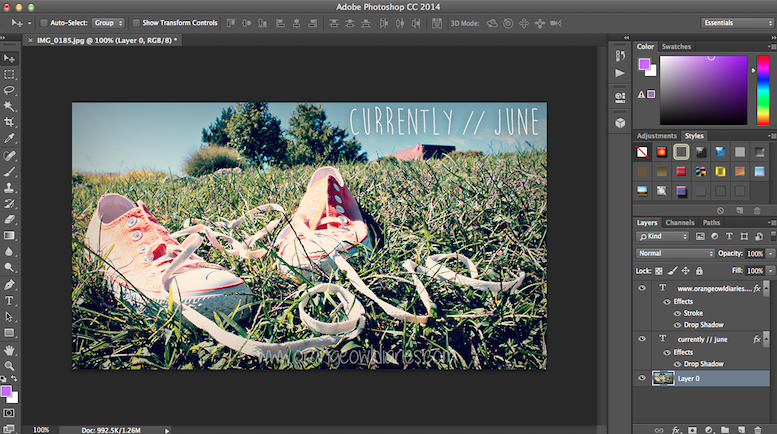Click the purple foreground color swatch in toolbar
The image size is (777, 434).
point(7,390)
